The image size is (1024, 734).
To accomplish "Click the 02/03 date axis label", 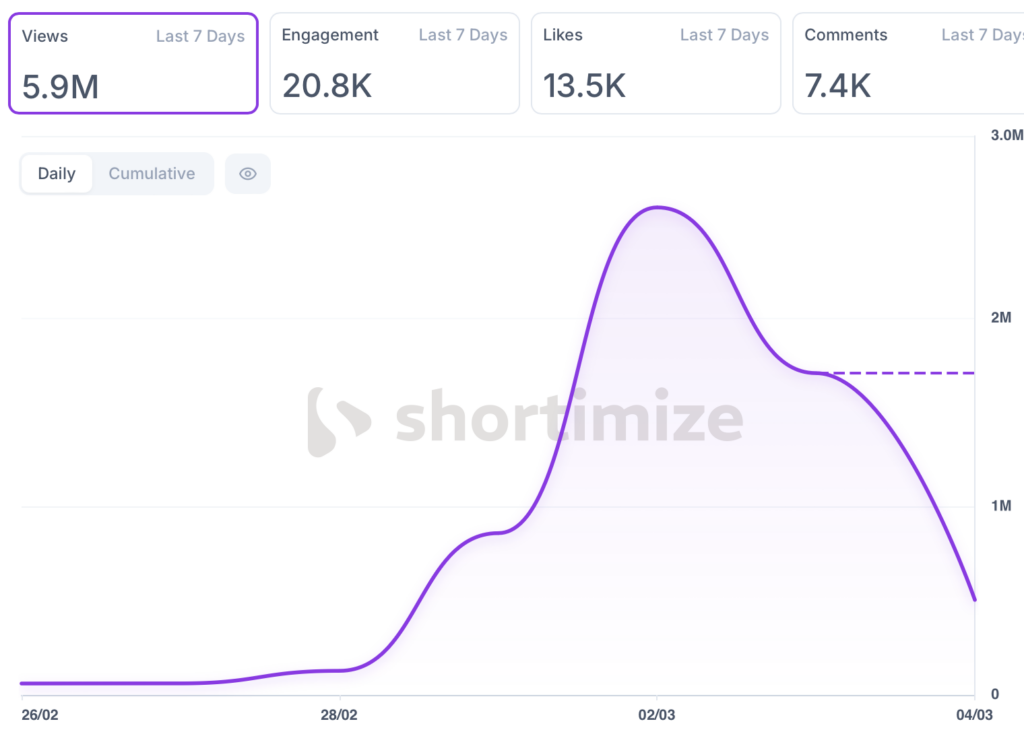I will point(657,715).
